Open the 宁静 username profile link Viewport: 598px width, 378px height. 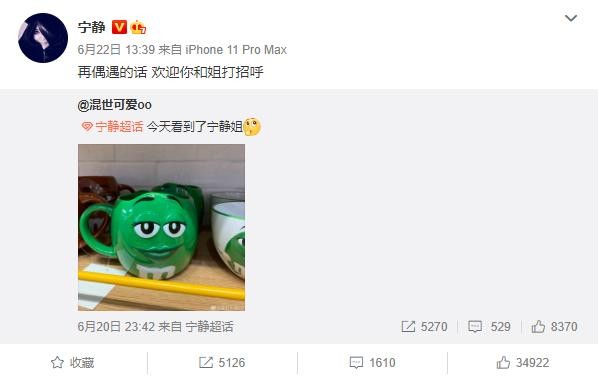(92, 27)
